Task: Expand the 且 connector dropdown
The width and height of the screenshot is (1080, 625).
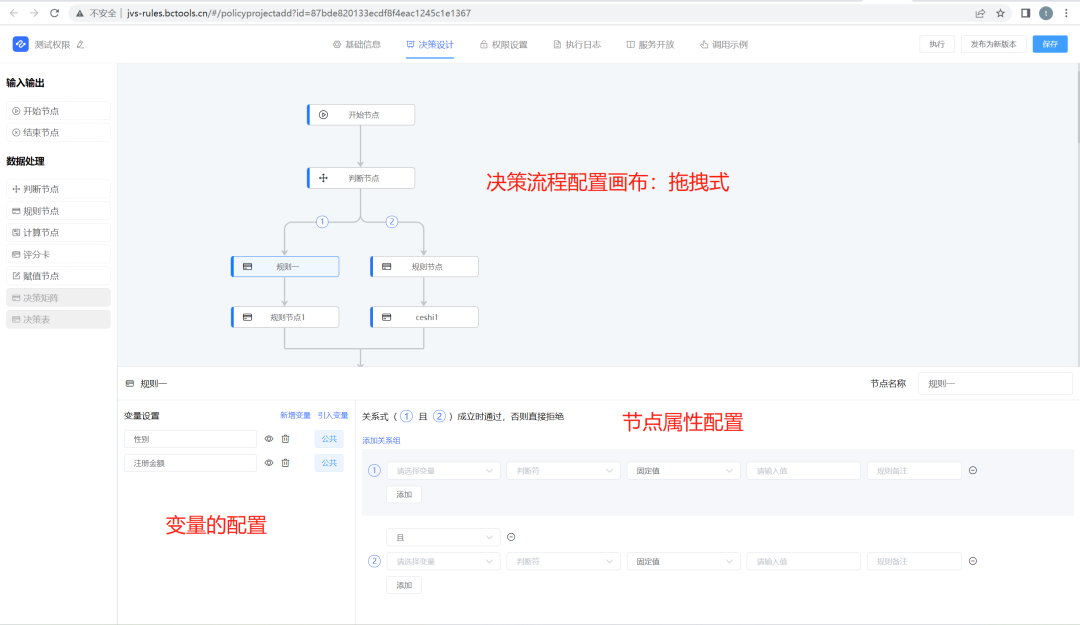Action: coord(443,537)
